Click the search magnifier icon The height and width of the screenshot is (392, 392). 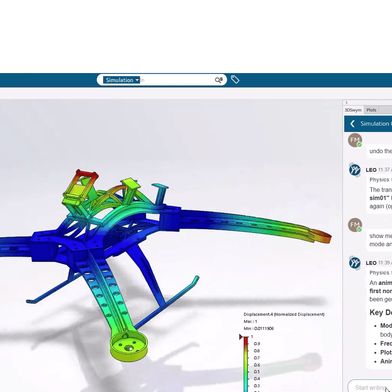pos(218,80)
